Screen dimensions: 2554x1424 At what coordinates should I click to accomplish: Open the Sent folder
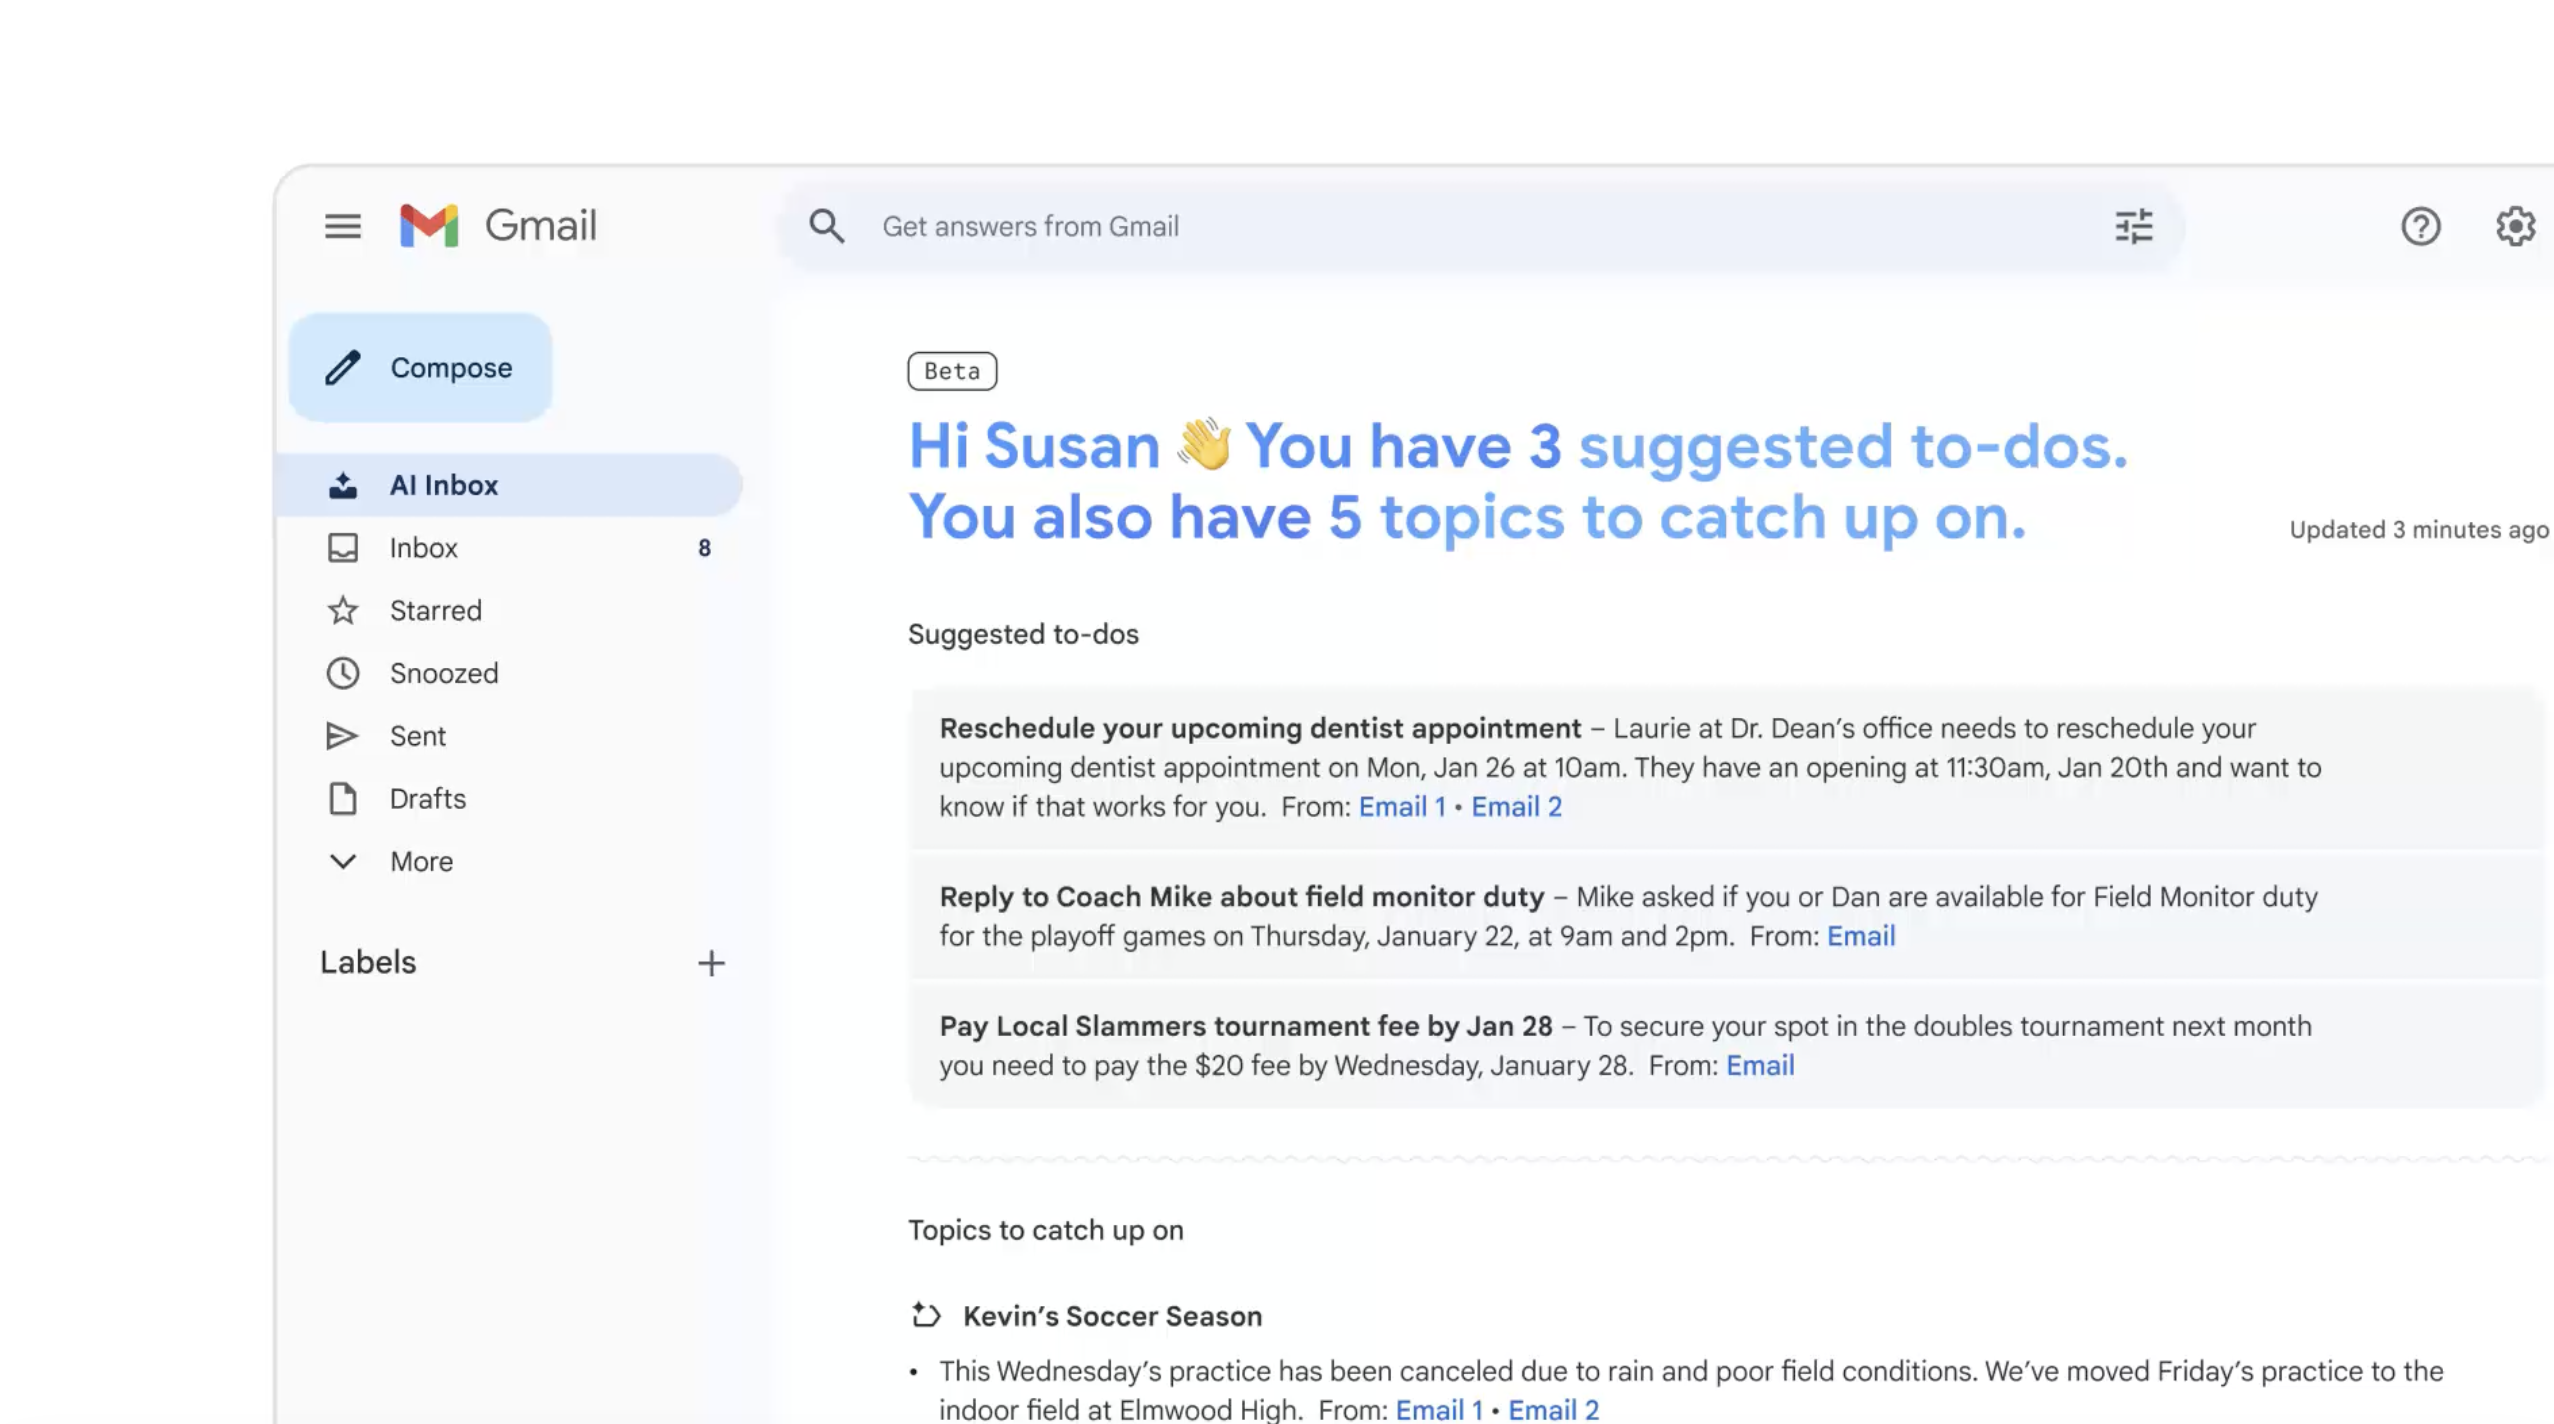[x=417, y=736]
